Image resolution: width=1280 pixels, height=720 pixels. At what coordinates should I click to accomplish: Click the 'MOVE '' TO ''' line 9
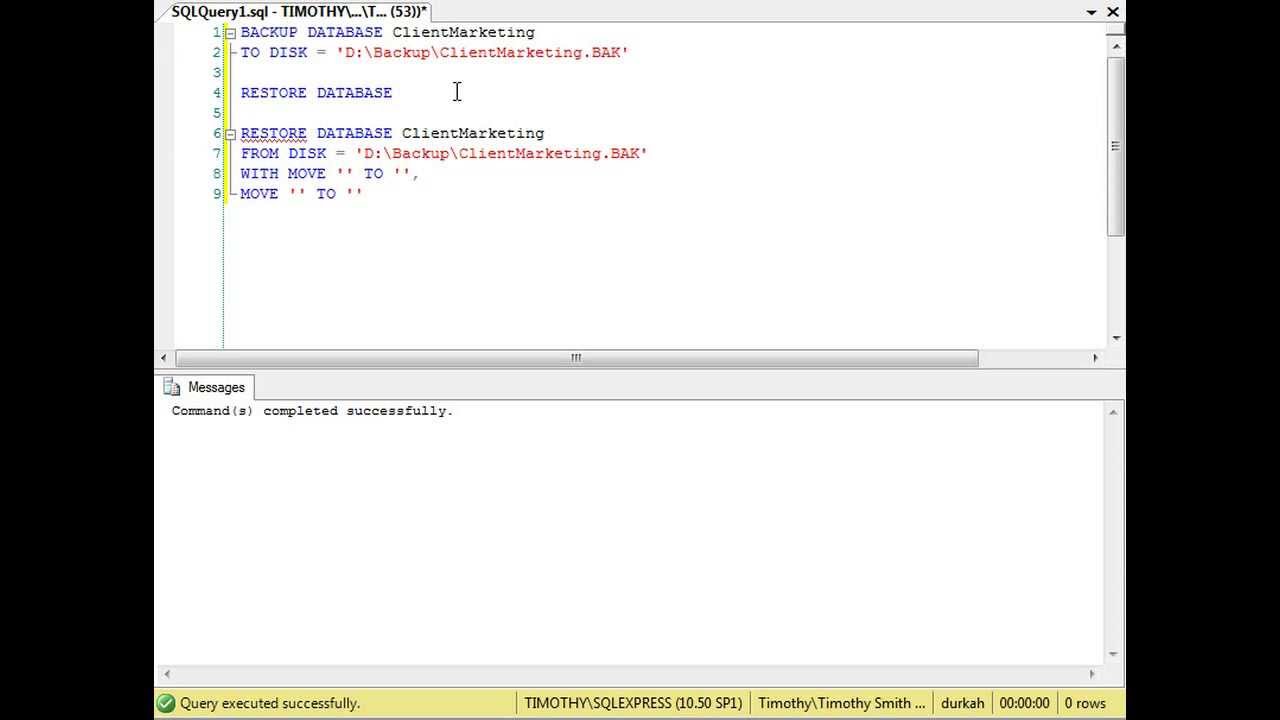point(301,194)
